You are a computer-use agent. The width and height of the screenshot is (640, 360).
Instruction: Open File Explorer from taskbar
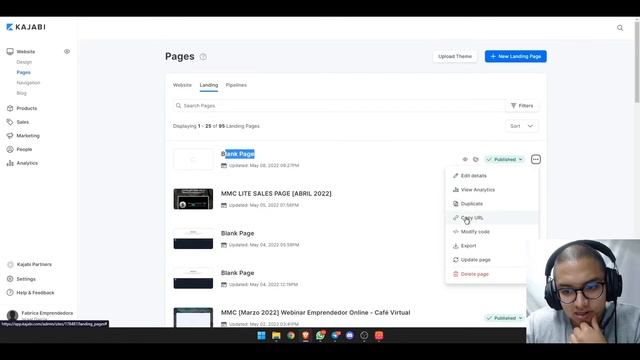276,336
